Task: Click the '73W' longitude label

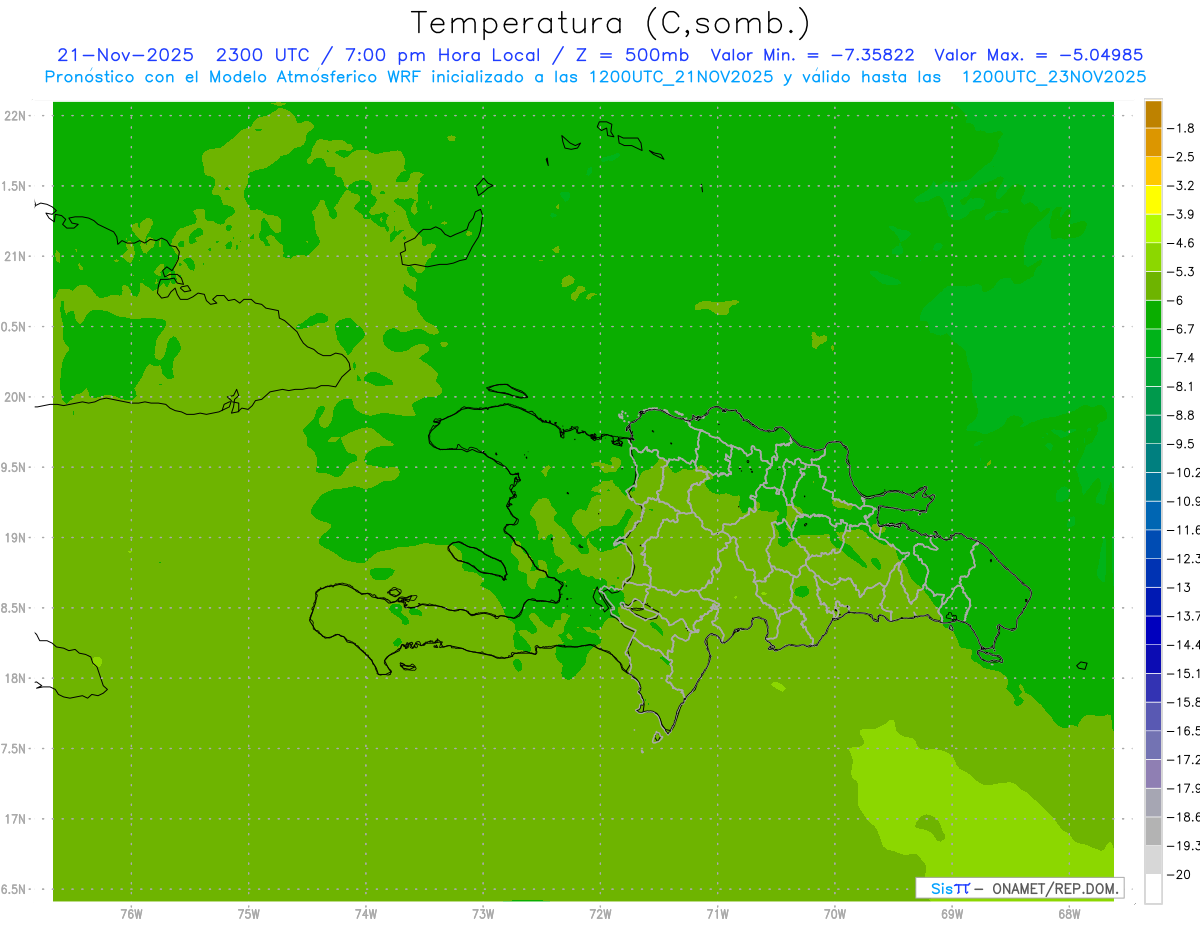Action: 483,914
